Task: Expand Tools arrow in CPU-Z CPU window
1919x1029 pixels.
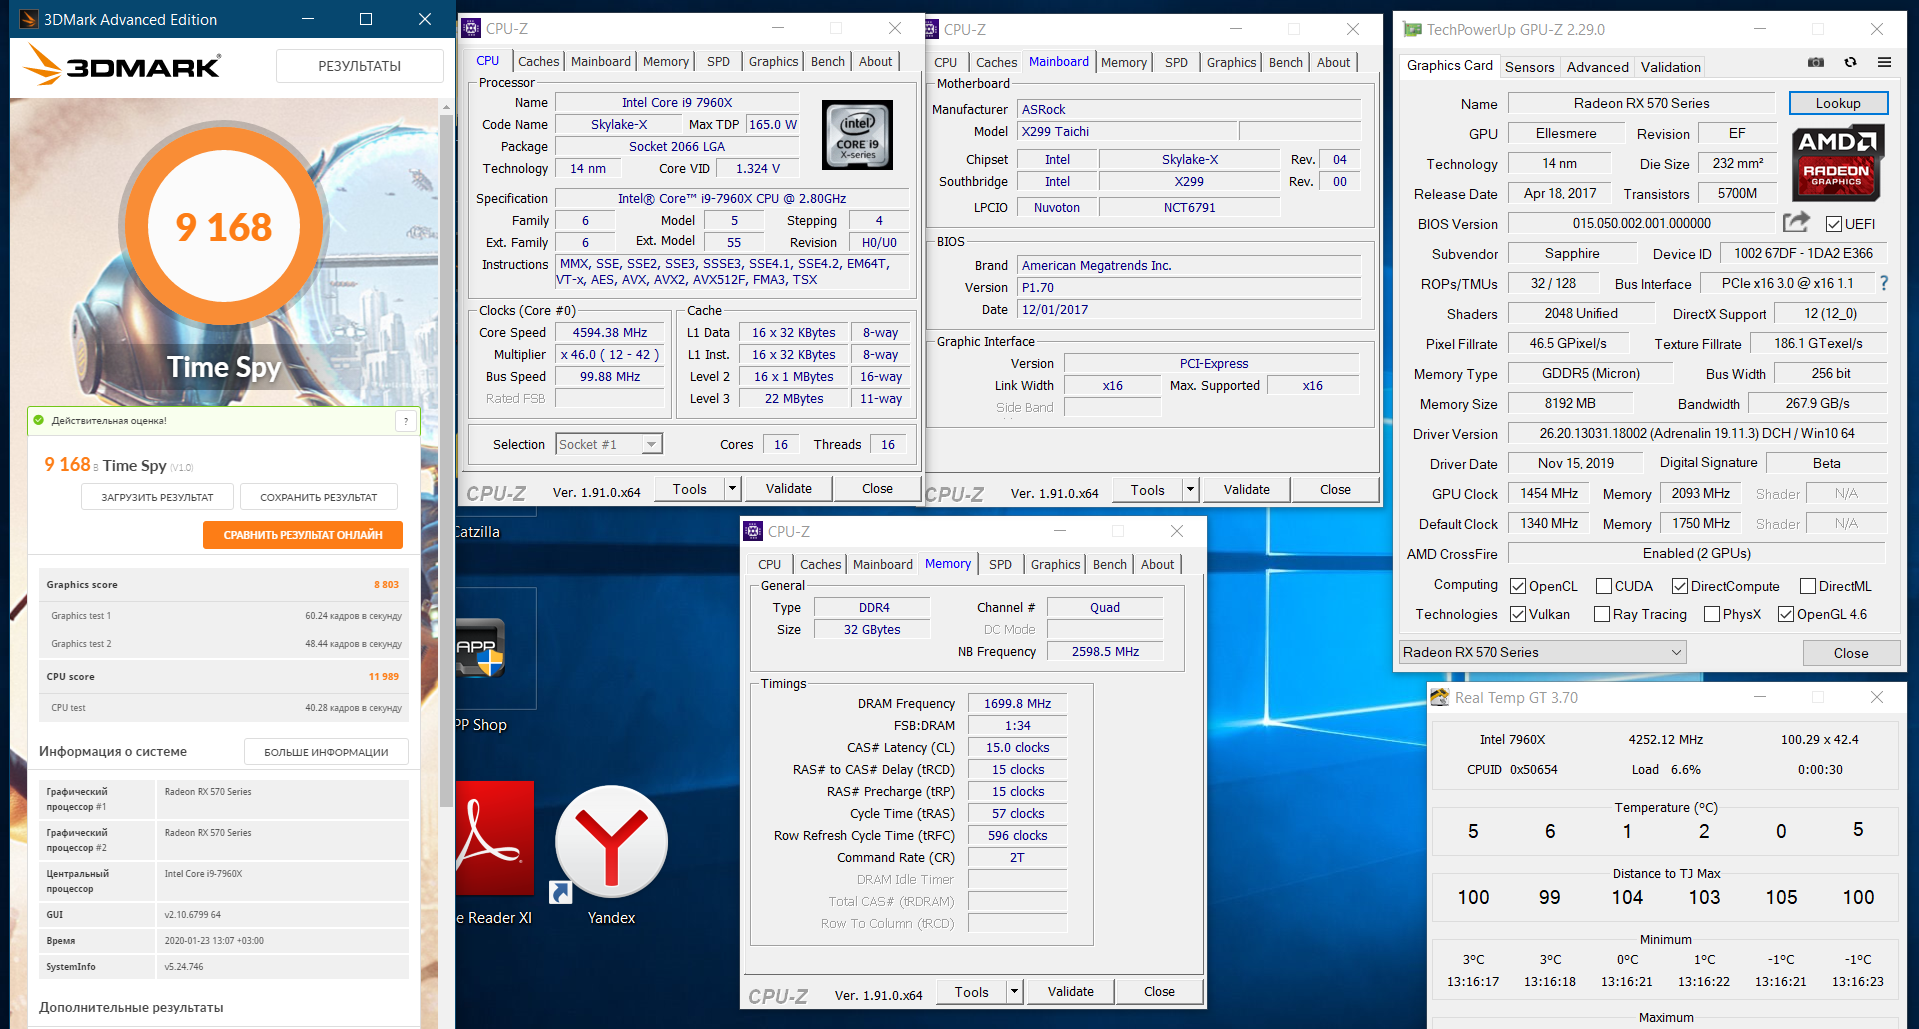Action: (x=733, y=489)
